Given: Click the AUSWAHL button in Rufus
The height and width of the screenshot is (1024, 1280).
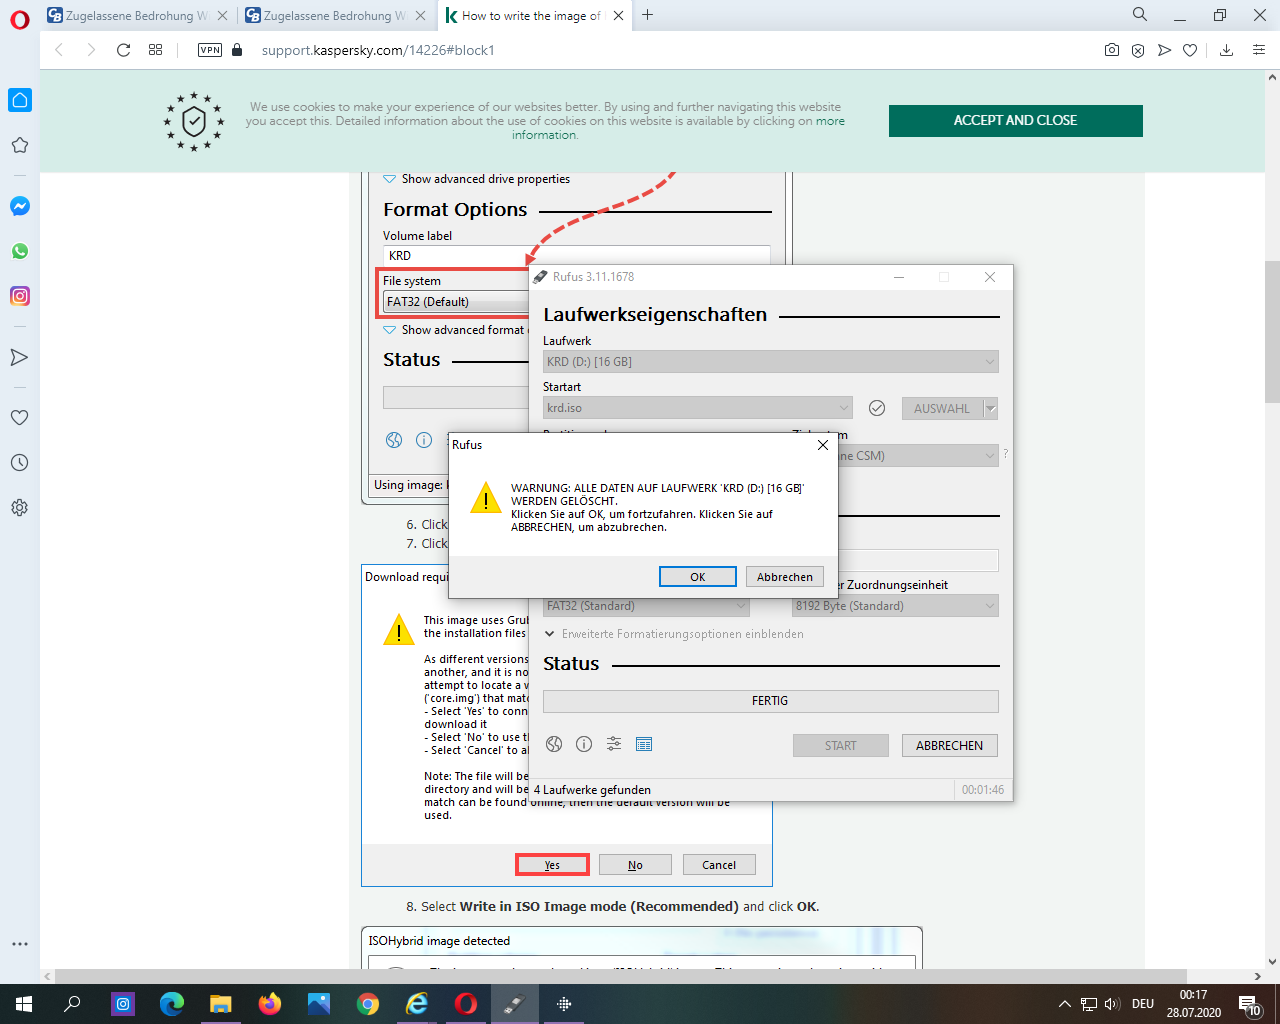Looking at the screenshot, I should click(942, 408).
